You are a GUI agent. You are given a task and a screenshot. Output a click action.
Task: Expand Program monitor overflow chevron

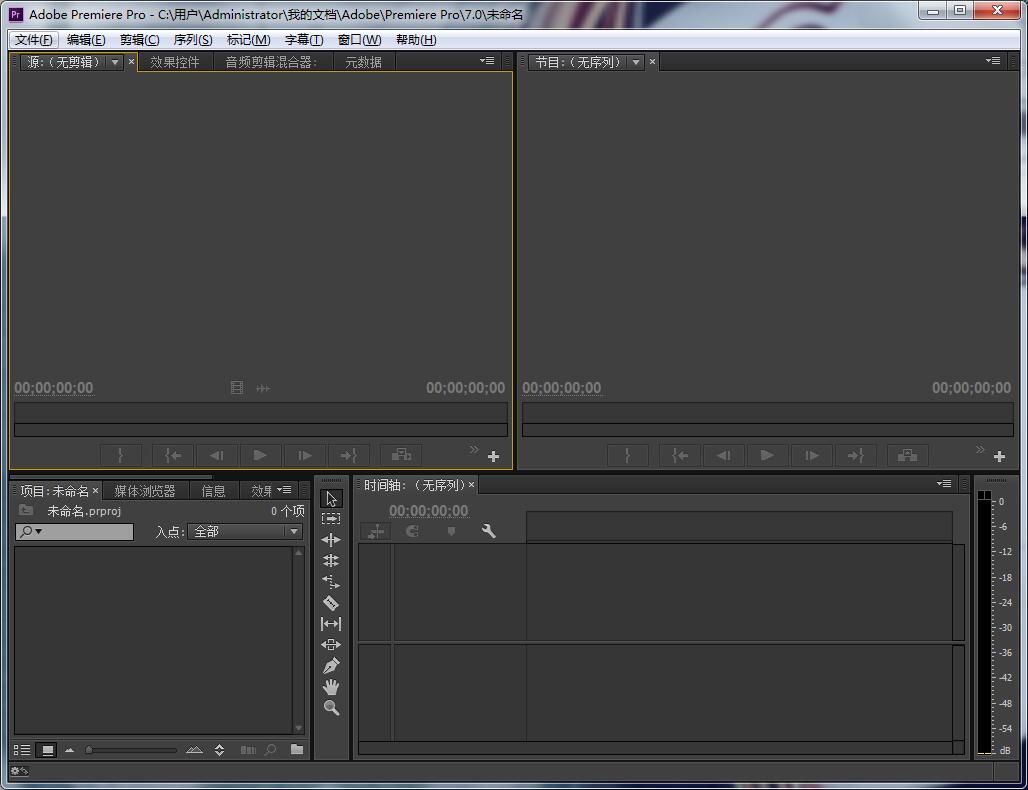[x=979, y=449]
